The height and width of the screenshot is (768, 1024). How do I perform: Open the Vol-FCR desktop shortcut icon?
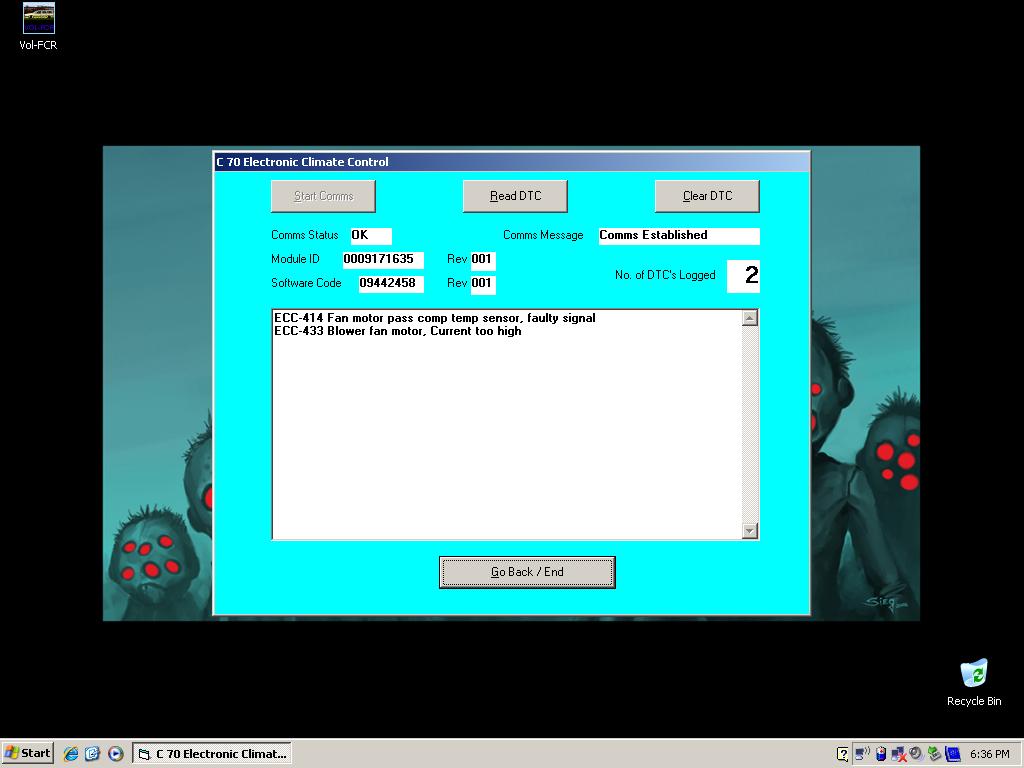click(38, 19)
